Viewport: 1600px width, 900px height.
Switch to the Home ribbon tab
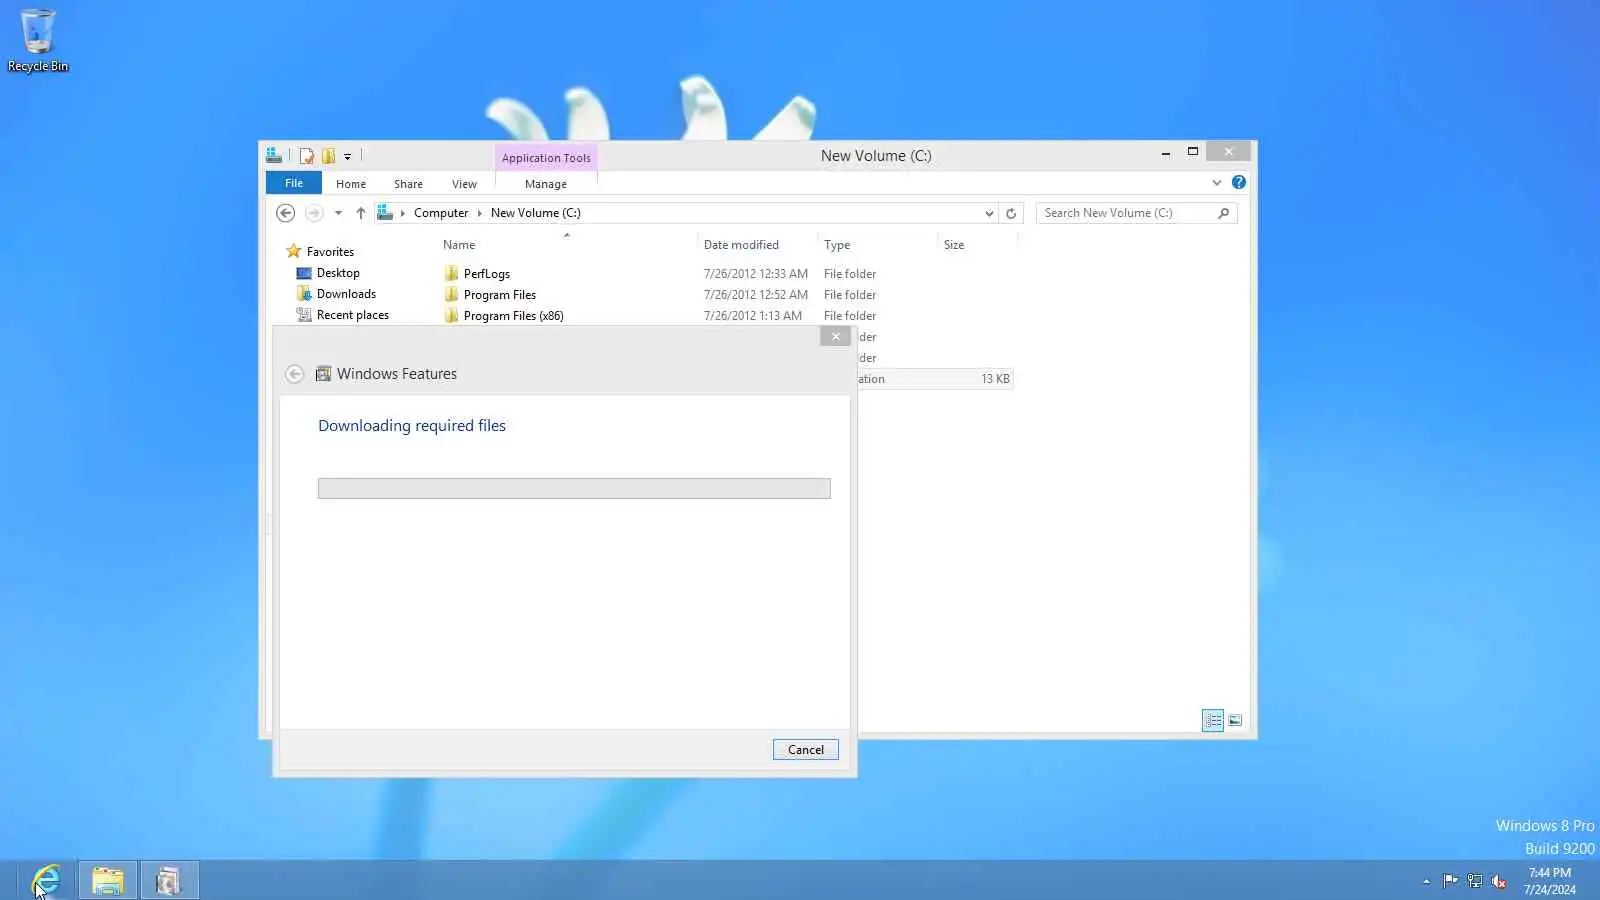351,184
